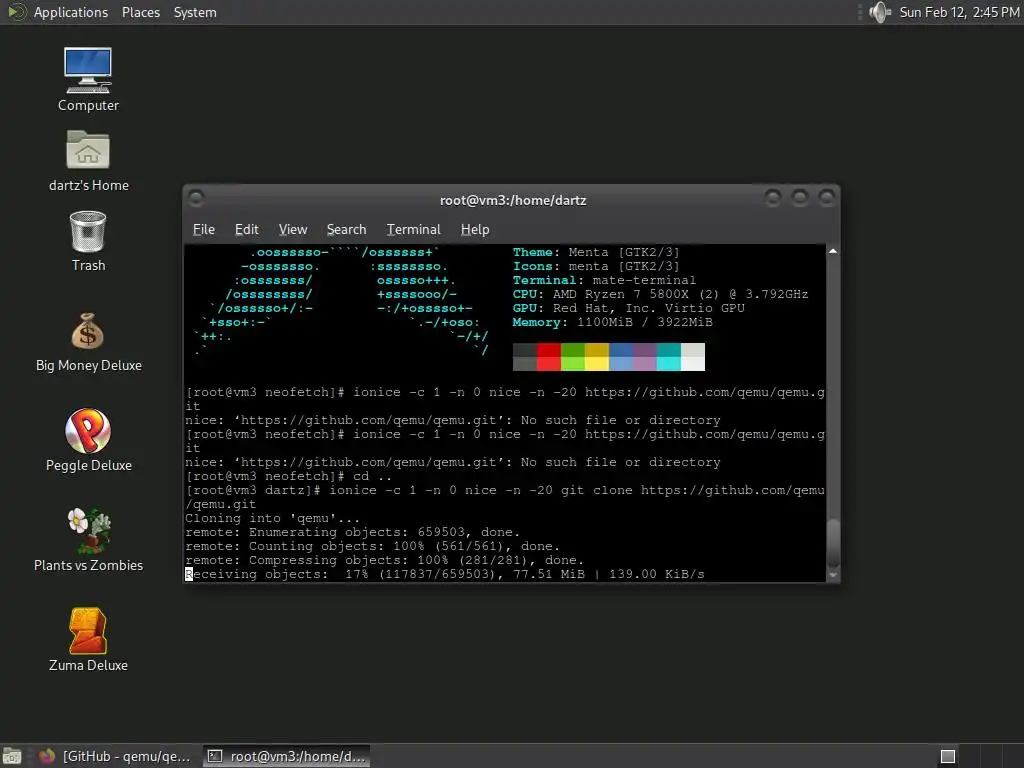
Task: Click the "Cloning into 'qemu'..." line
Action: coord(272,518)
